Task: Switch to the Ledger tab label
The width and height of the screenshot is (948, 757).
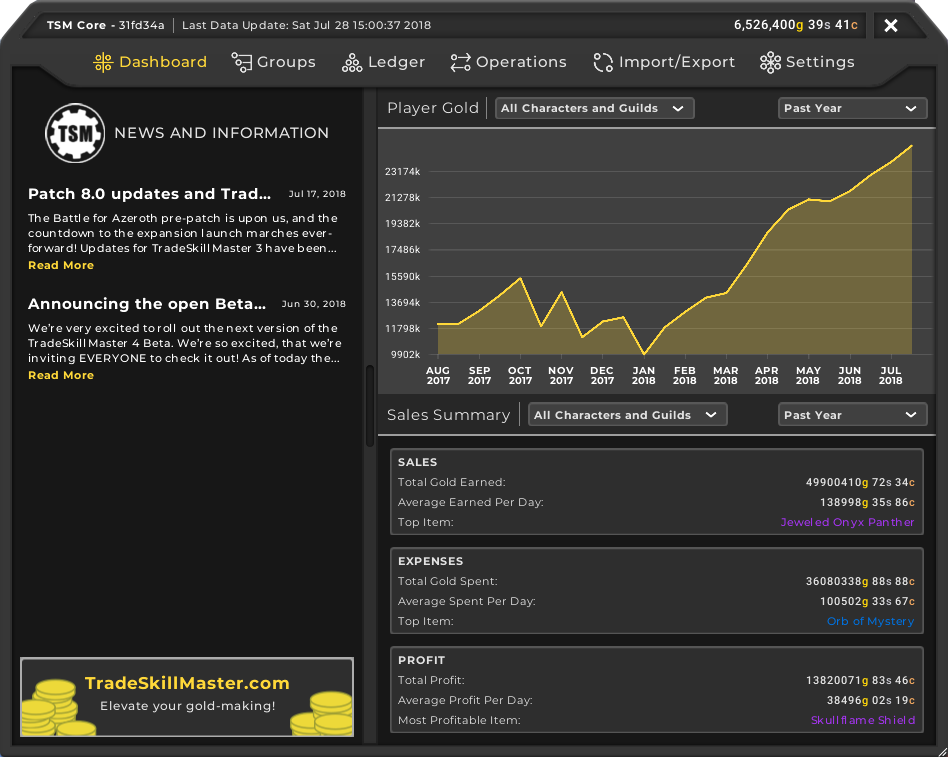Action: tap(396, 62)
